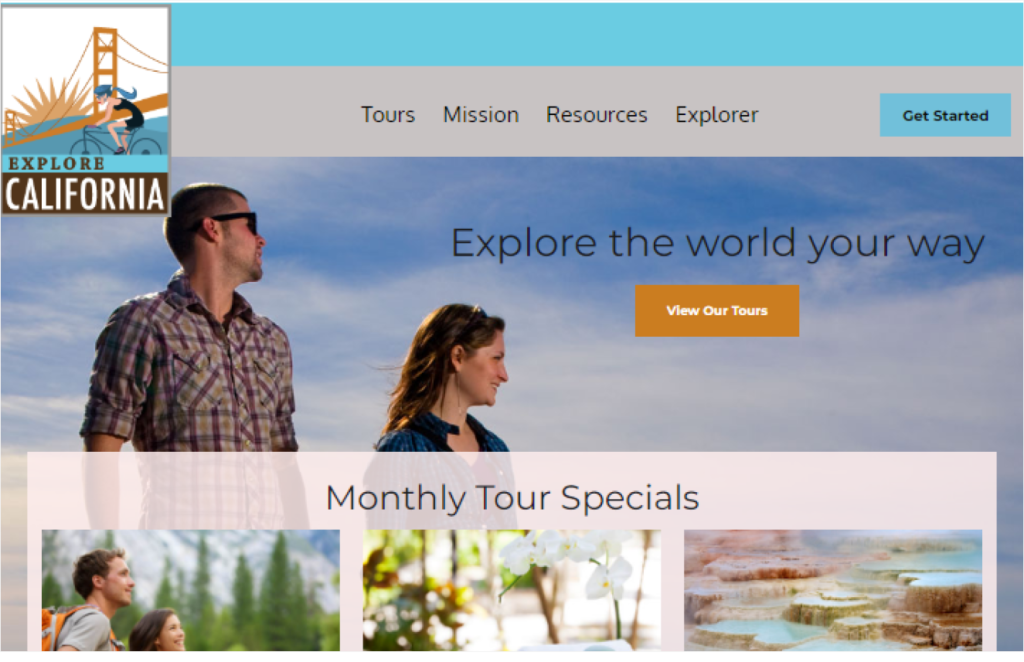Viewport: 1024px width, 662px height.
Task: Click the Monthly Tour Specials heading
Action: point(512,498)
